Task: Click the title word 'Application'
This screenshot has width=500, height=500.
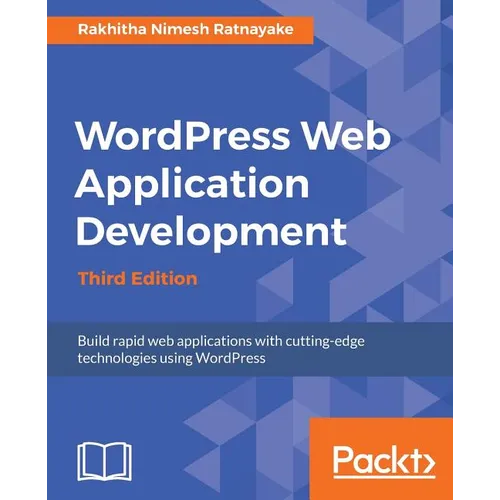Action: coord(192,187)
